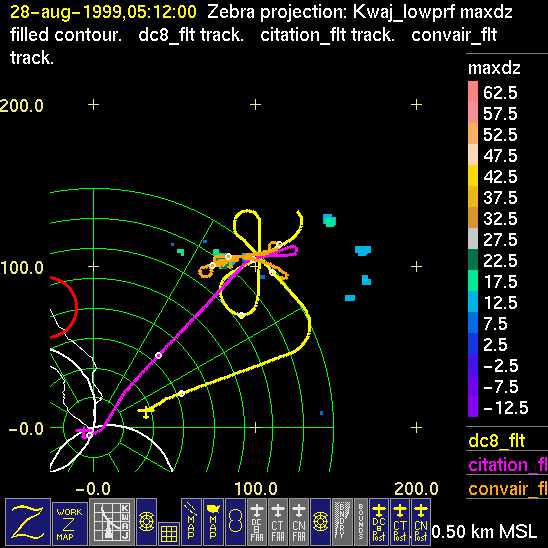Click the second range rings icon
Screen dimensions: 548x548
point(320,521)
